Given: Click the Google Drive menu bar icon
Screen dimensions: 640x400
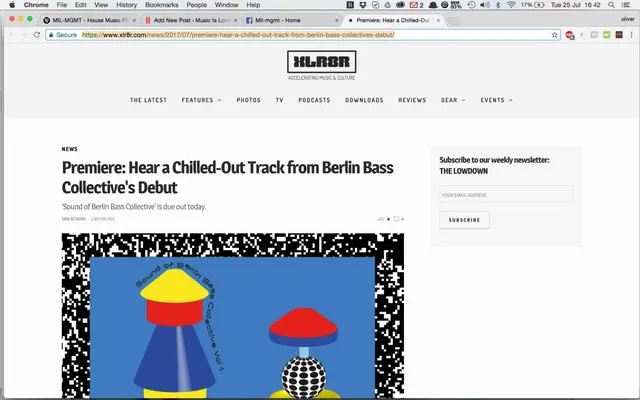Looking at the screenshot, I should [x=387, y=5].
